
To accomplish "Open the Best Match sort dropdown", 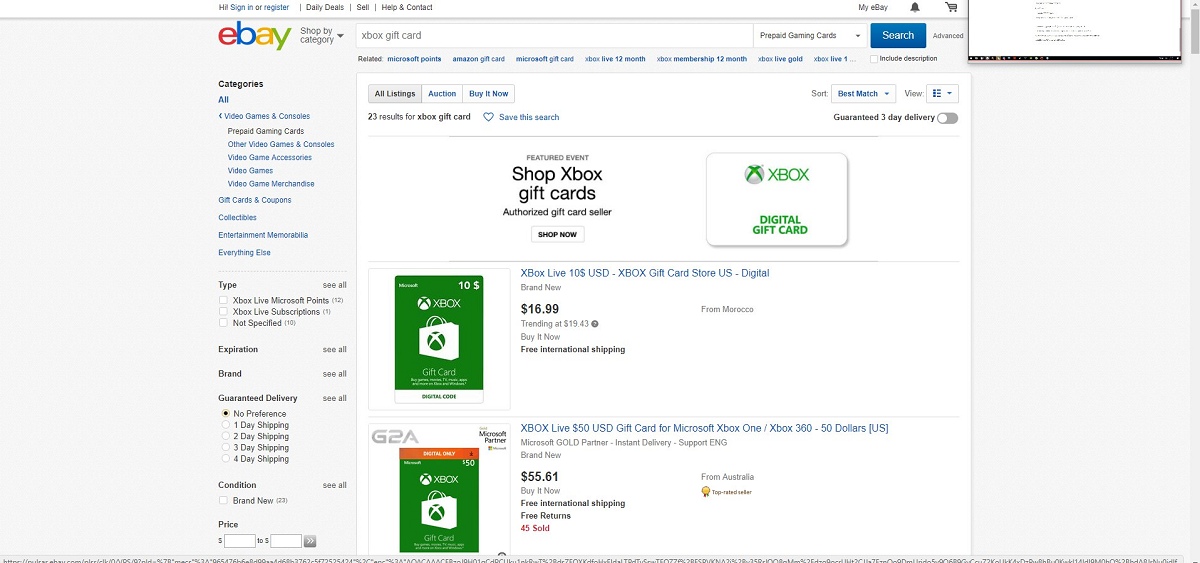I will (x=864, y=93).
